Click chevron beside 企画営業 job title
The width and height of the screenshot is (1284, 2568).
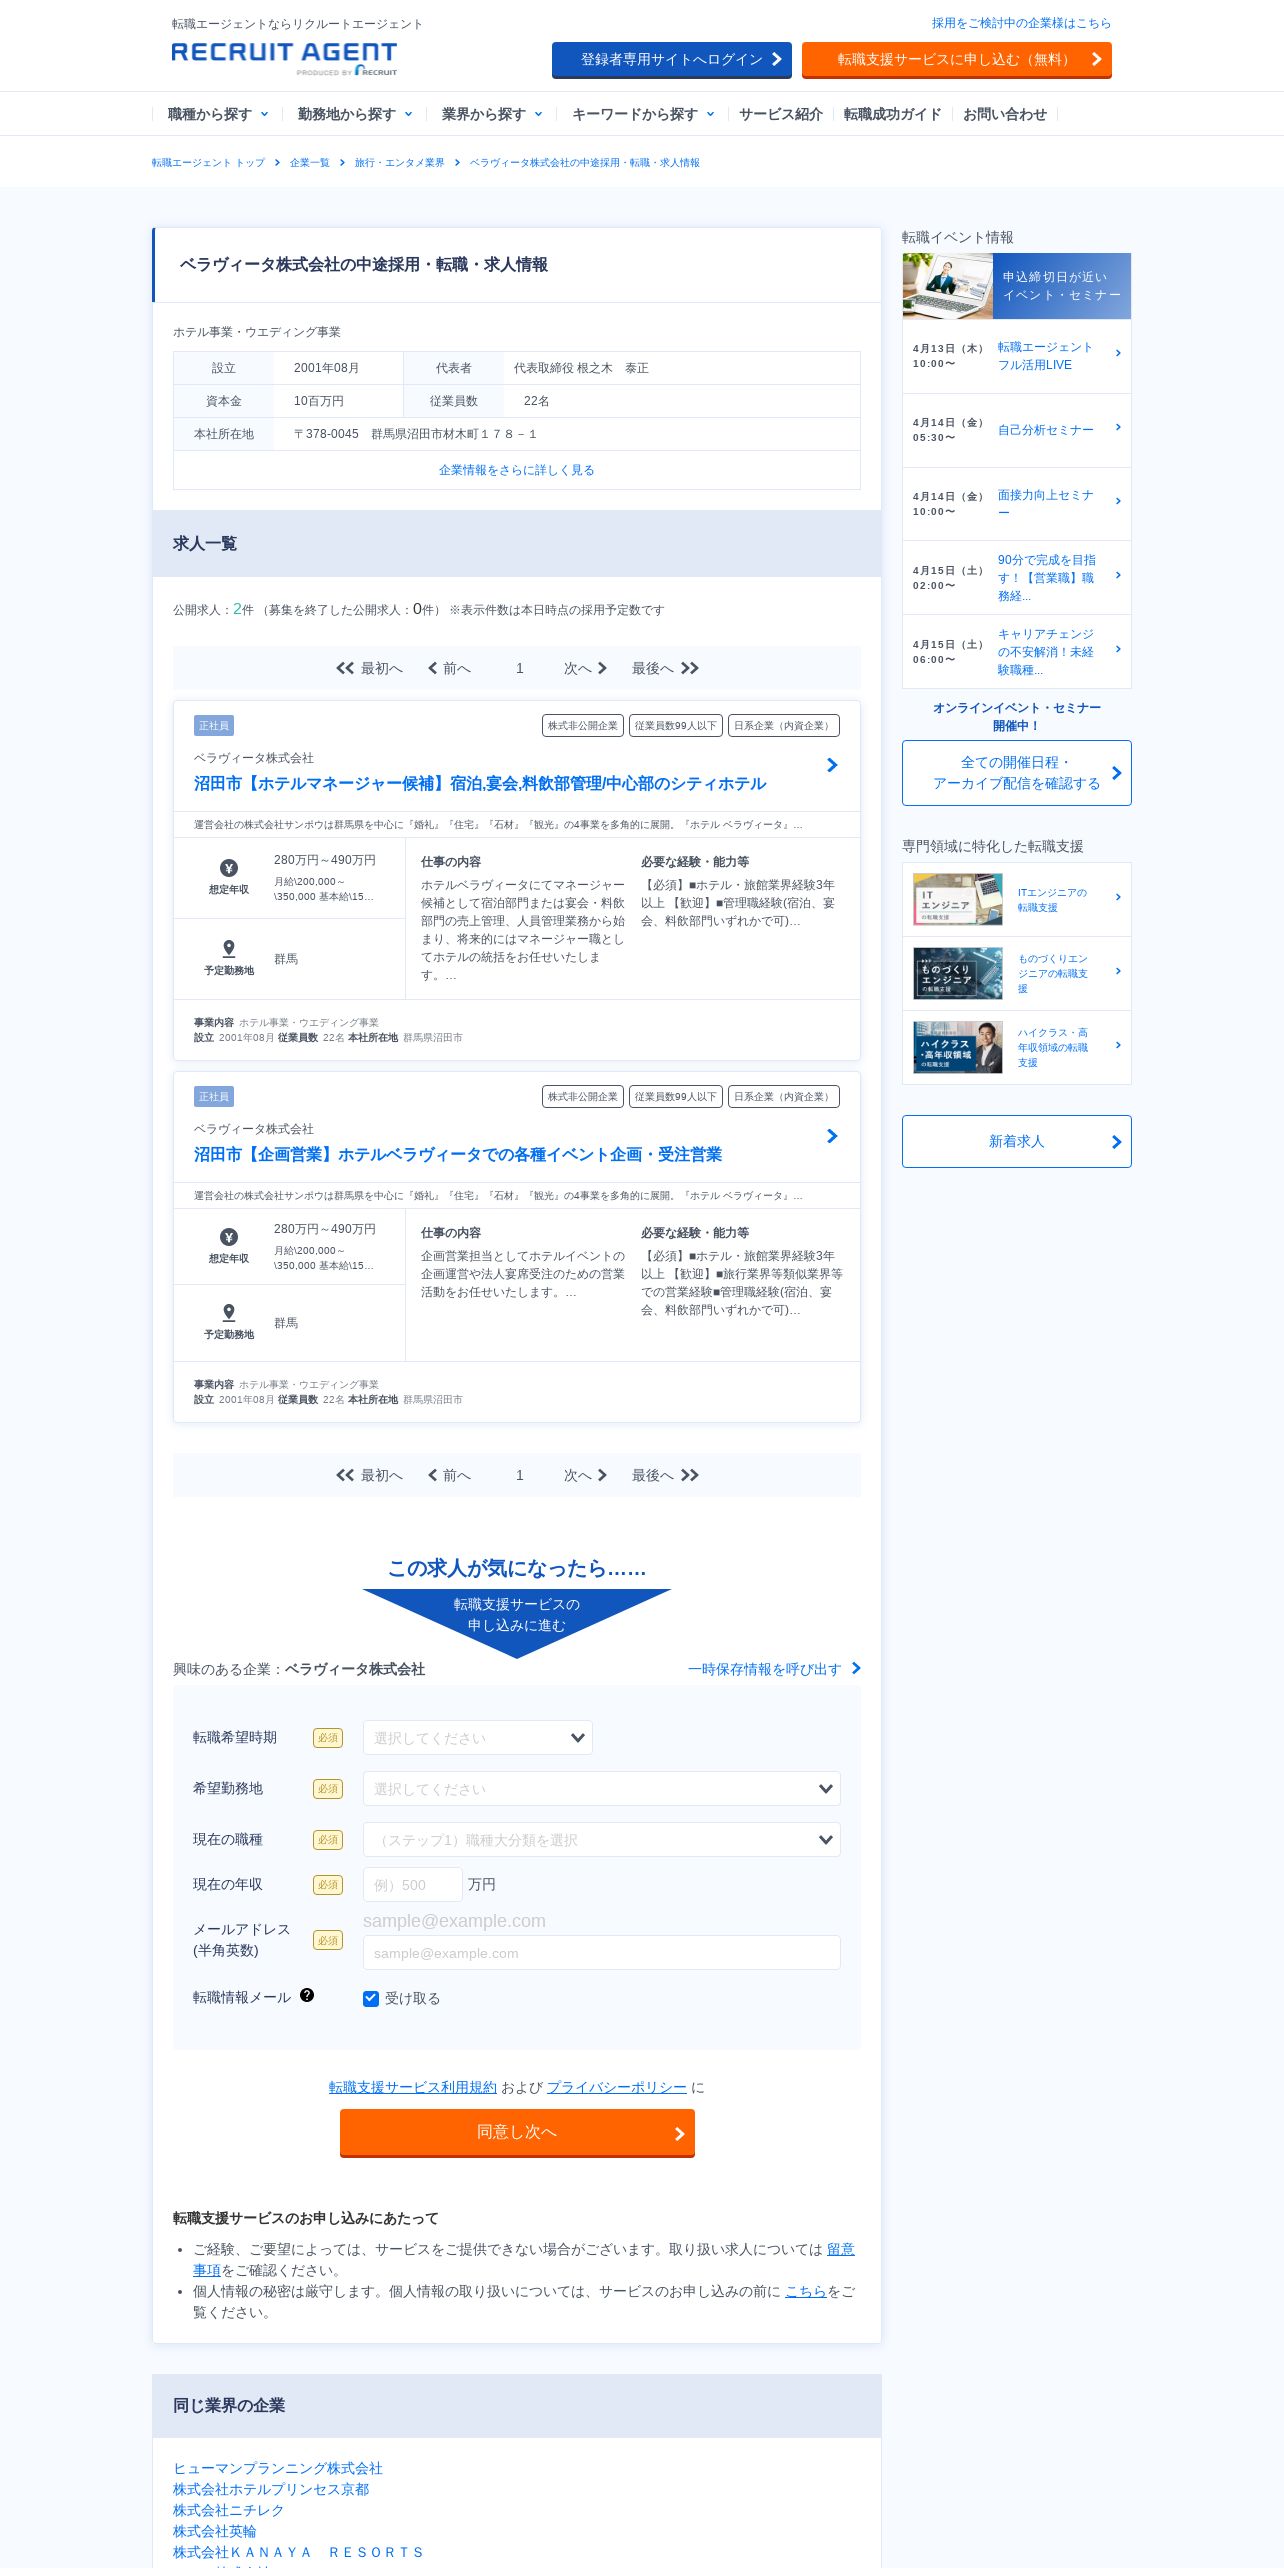(832, 1136)
